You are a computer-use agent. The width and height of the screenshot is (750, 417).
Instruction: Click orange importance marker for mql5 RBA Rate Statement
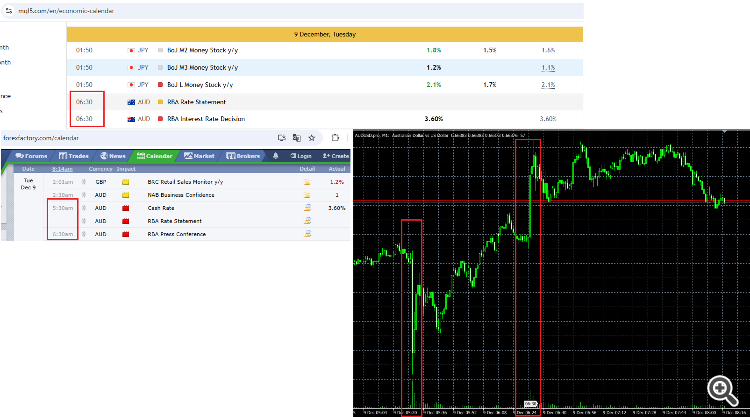[160, 102]
